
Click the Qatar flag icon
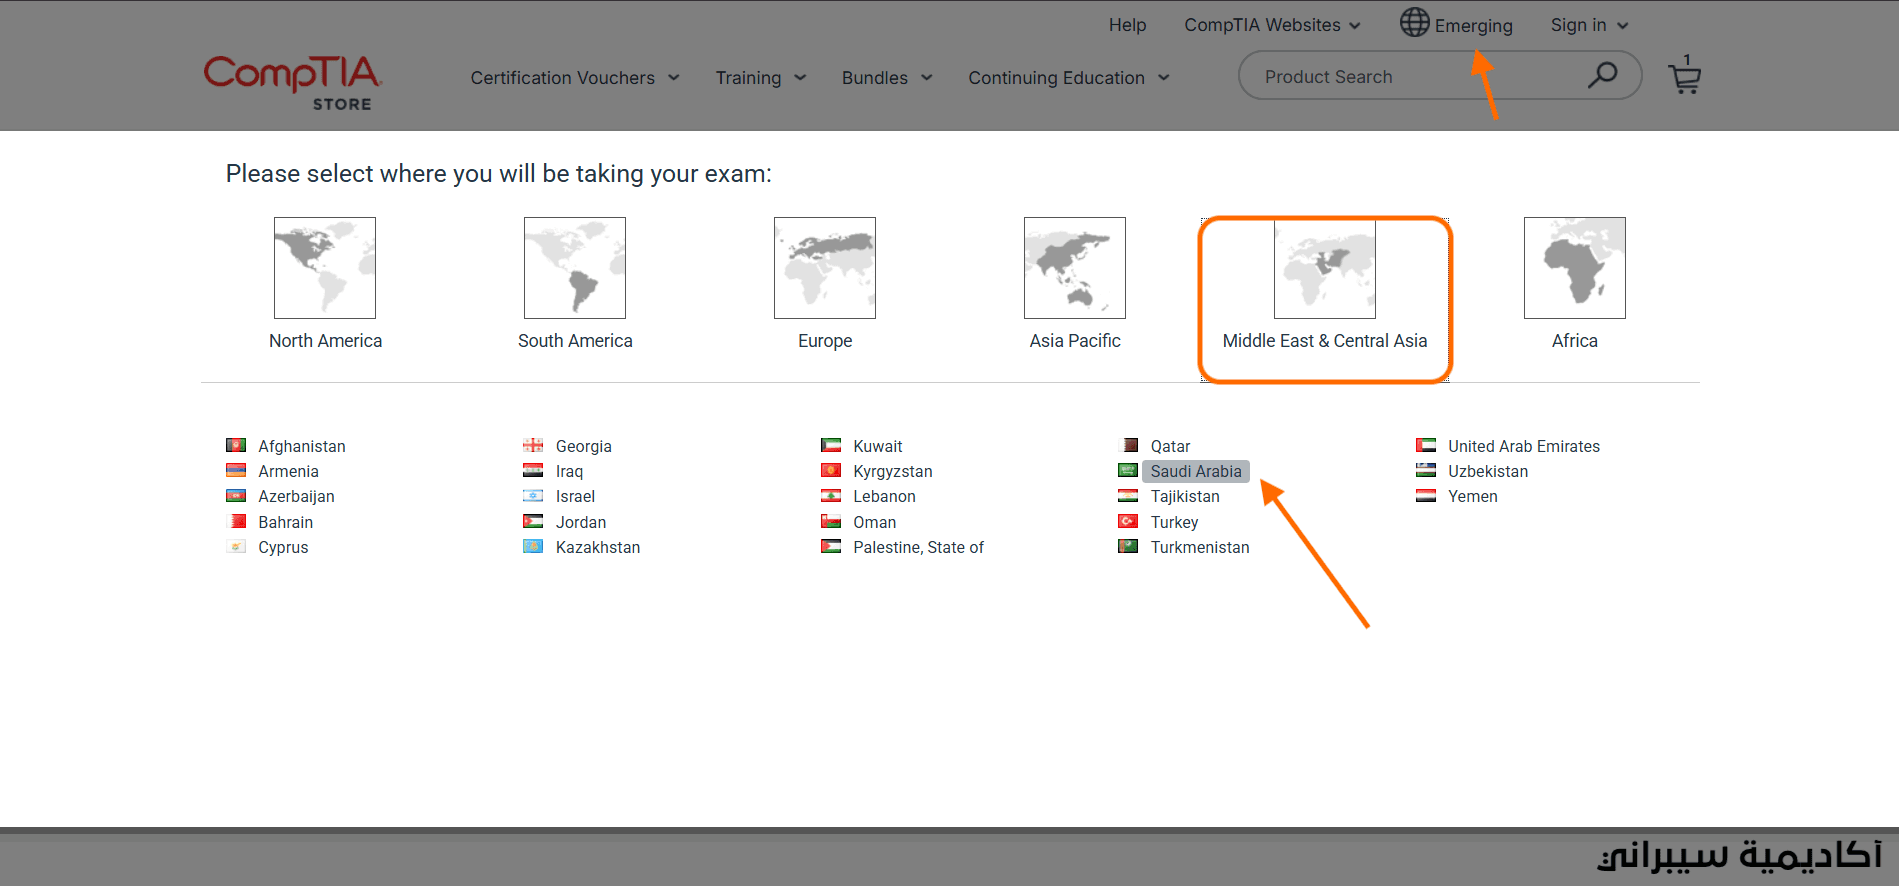click(1128, 445)
